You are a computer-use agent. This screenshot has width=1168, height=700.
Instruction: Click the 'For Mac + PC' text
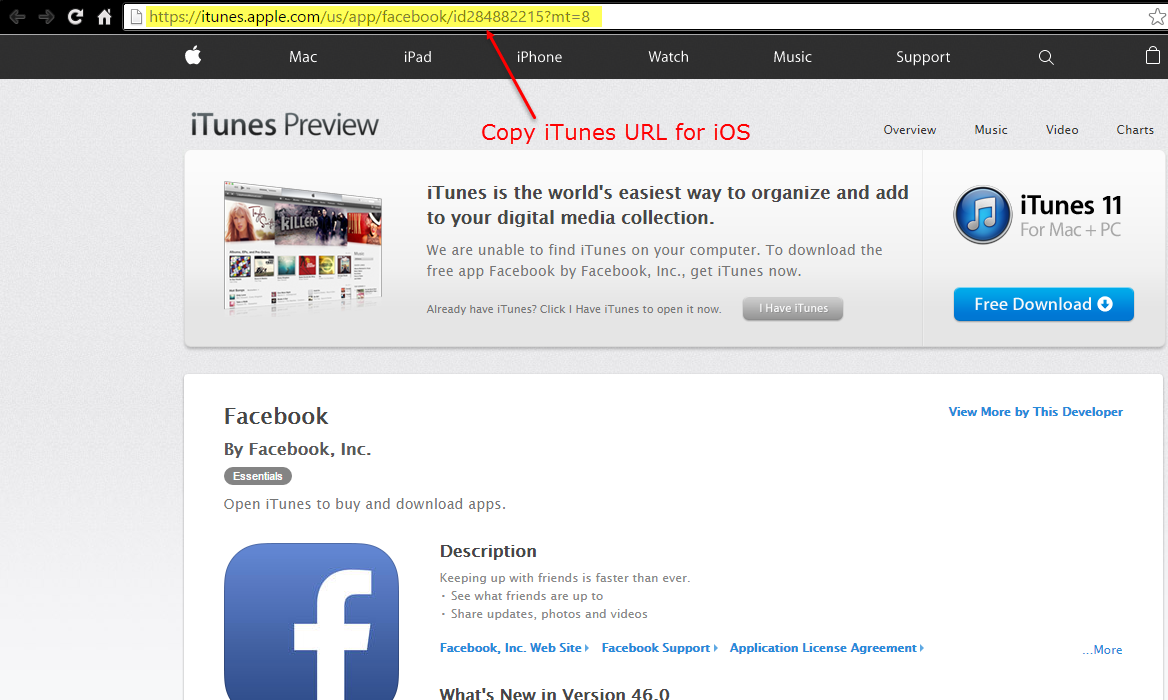[x=1070, y=230]
